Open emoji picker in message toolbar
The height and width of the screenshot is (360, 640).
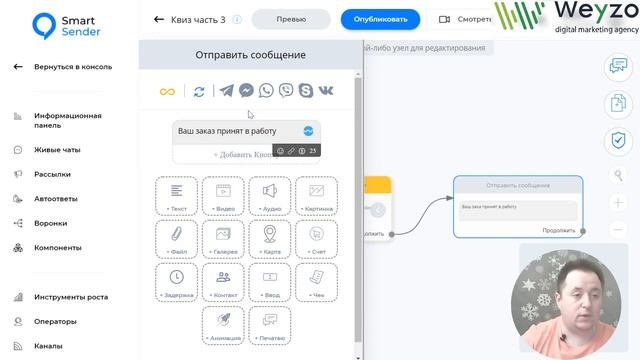tap(280, 151)
